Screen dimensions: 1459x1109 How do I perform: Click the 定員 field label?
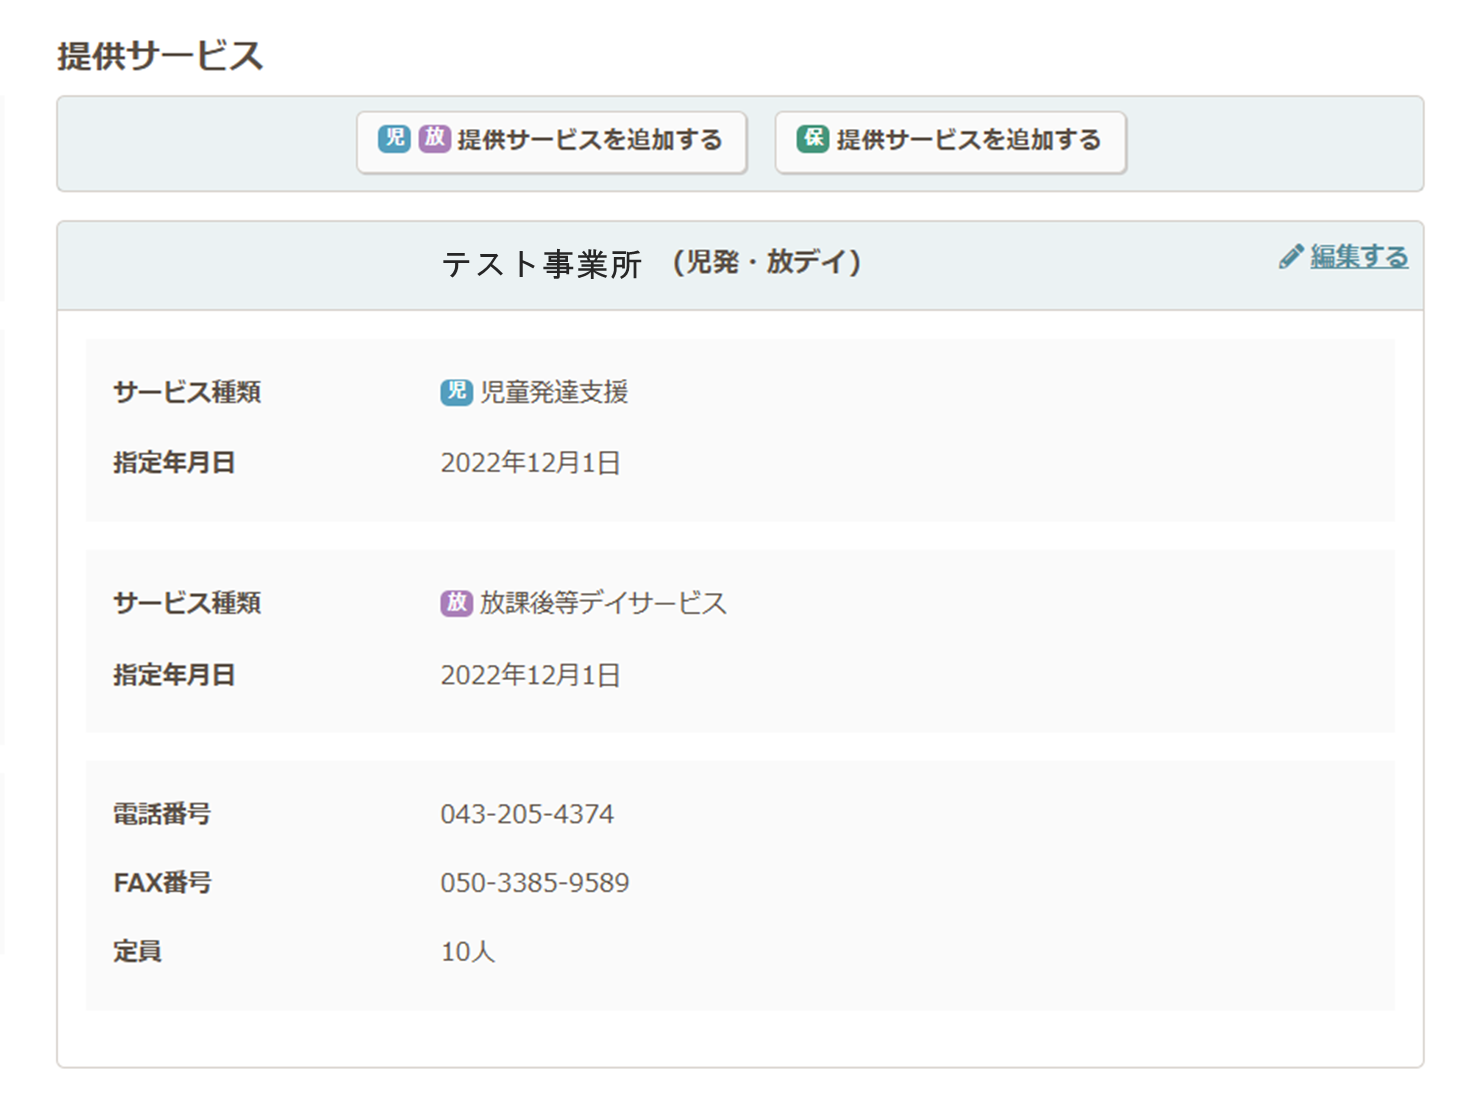tap(137, 951)
